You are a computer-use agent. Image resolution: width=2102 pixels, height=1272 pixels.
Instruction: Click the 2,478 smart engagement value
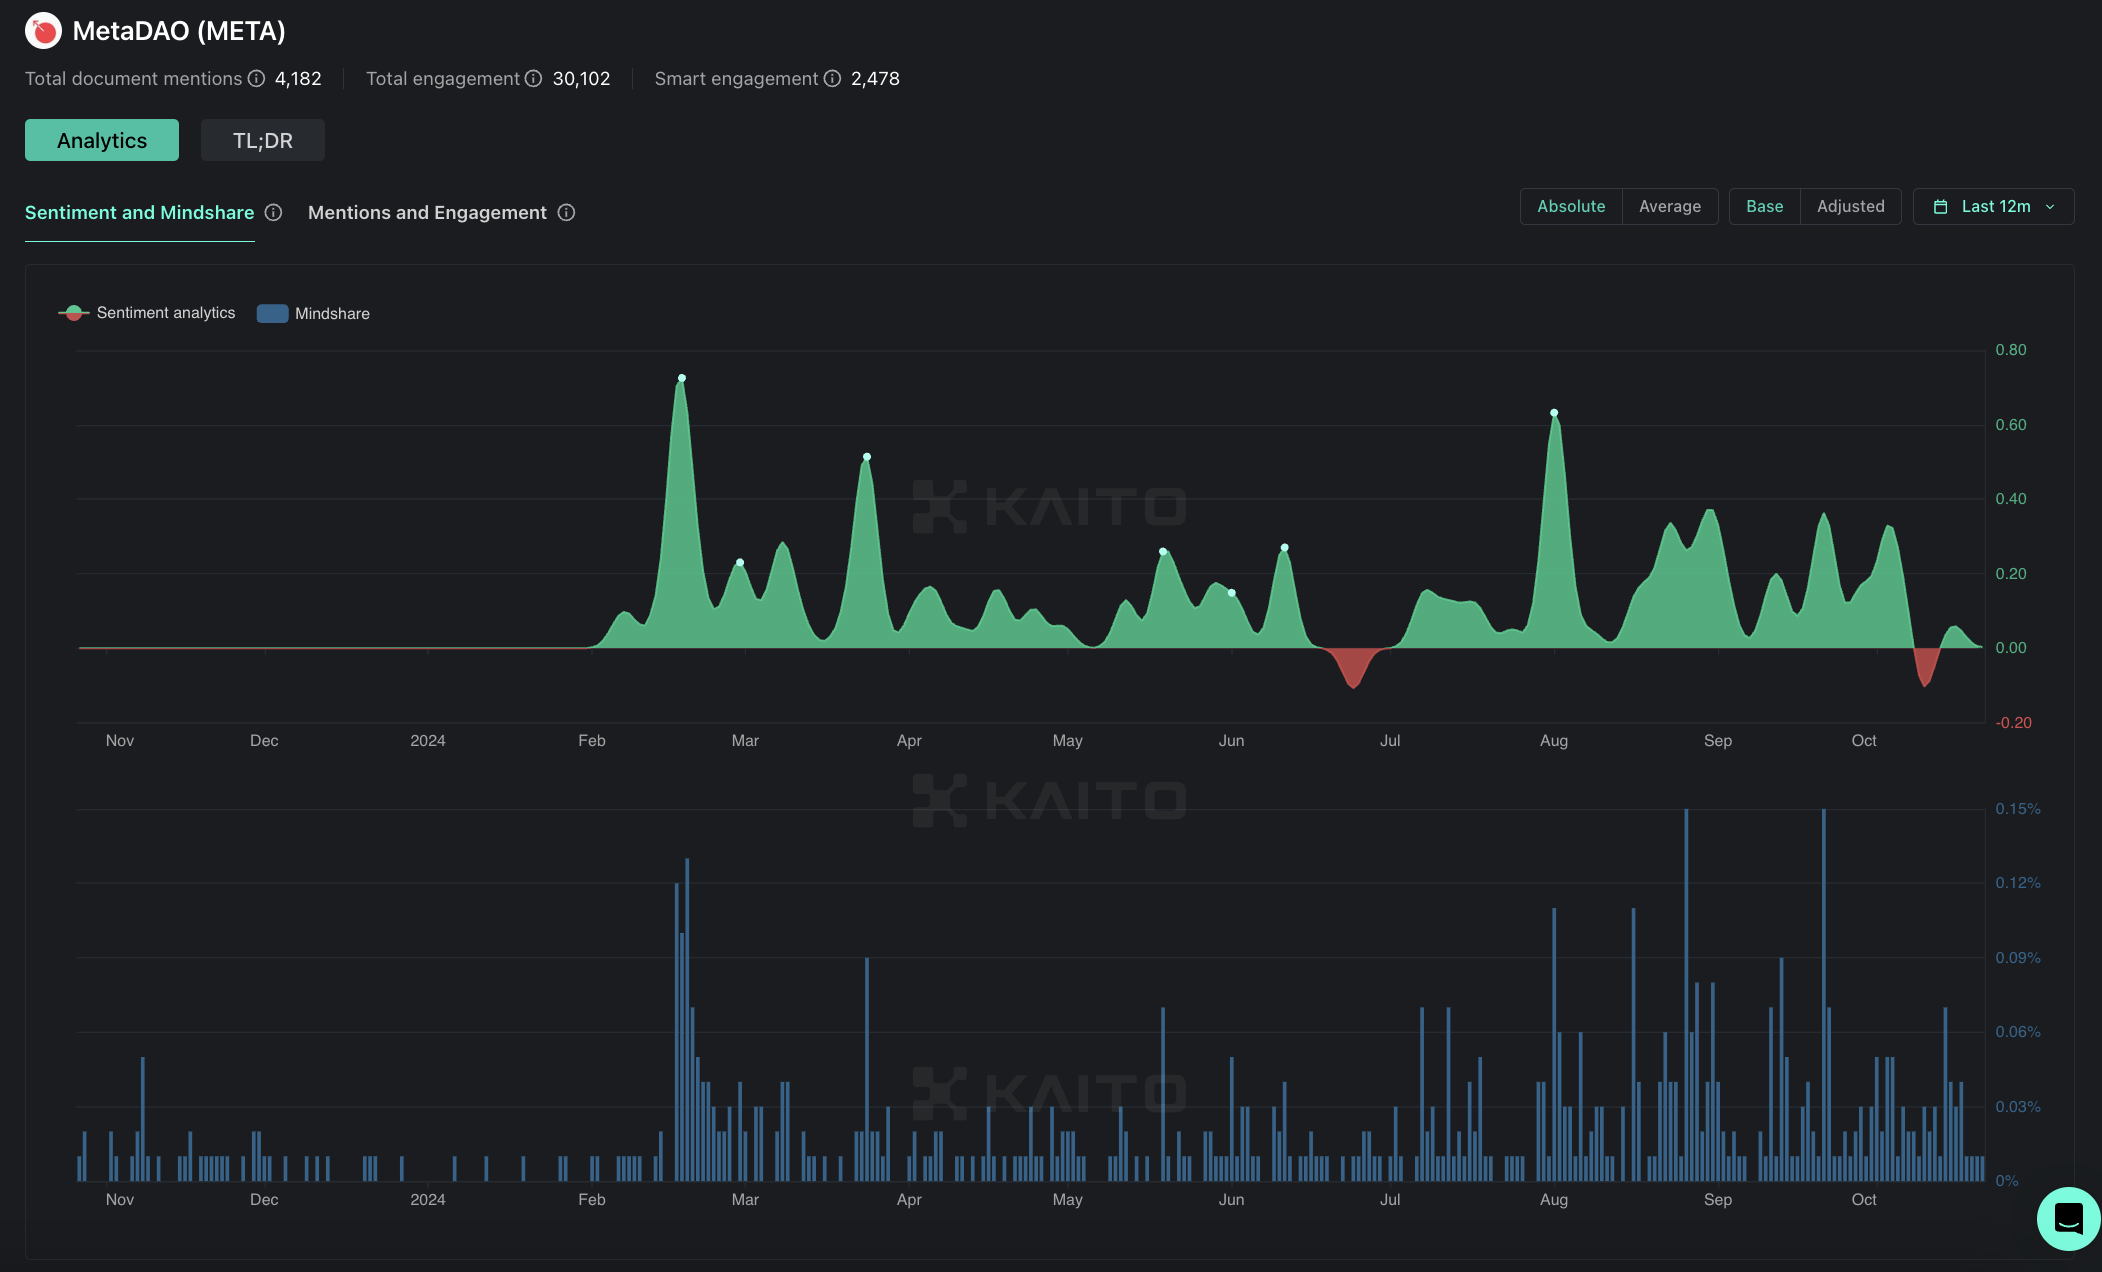(x=875, y=78)
